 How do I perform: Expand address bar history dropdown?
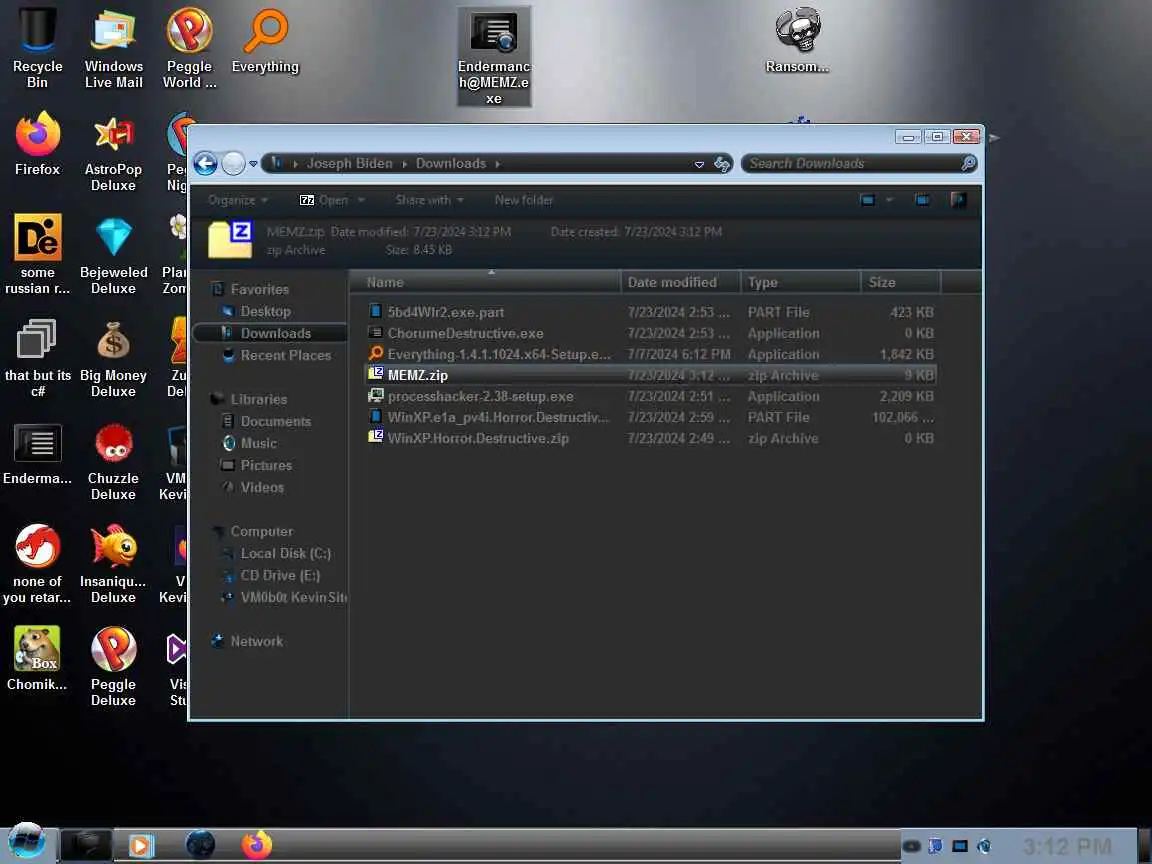(699, 164)
